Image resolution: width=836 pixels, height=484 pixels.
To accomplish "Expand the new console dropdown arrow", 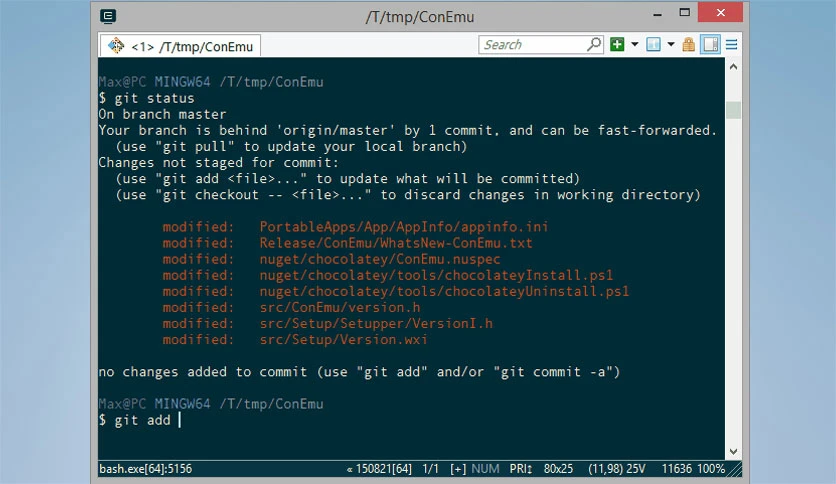I will (634, 44).
